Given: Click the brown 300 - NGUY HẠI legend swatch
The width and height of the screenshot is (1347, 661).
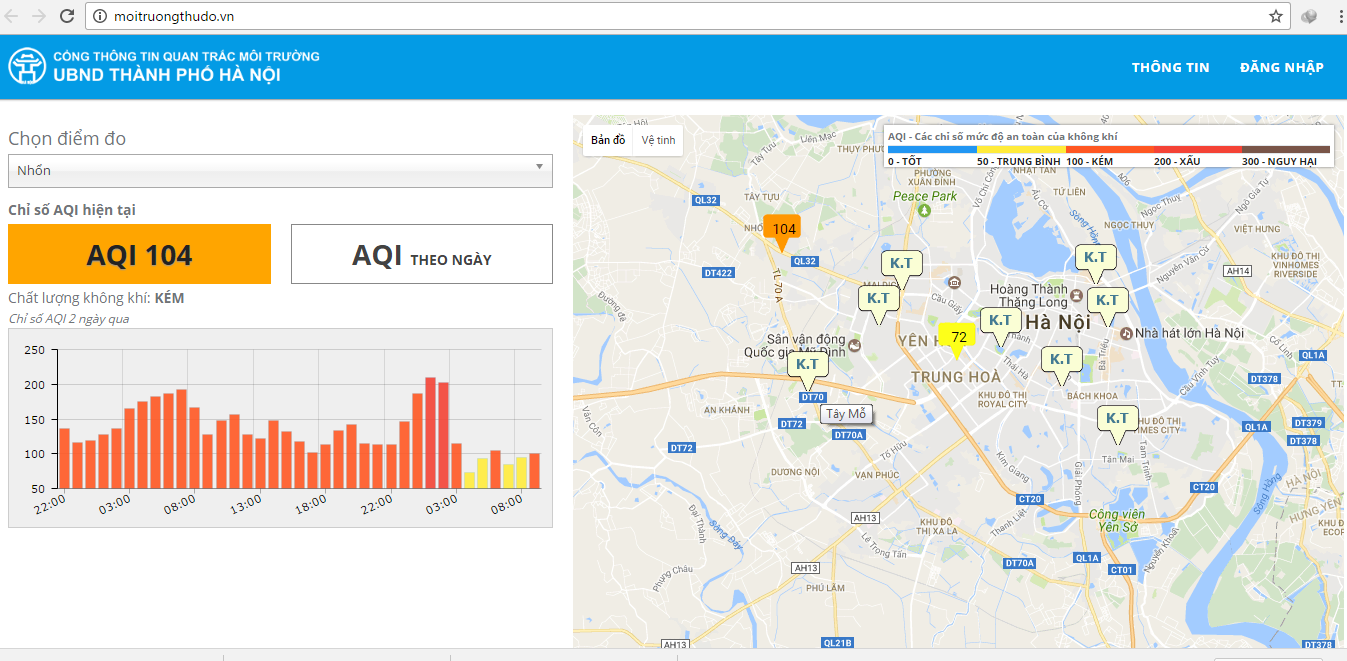Looking at the screenshot, I should [x=1286, y=149].
